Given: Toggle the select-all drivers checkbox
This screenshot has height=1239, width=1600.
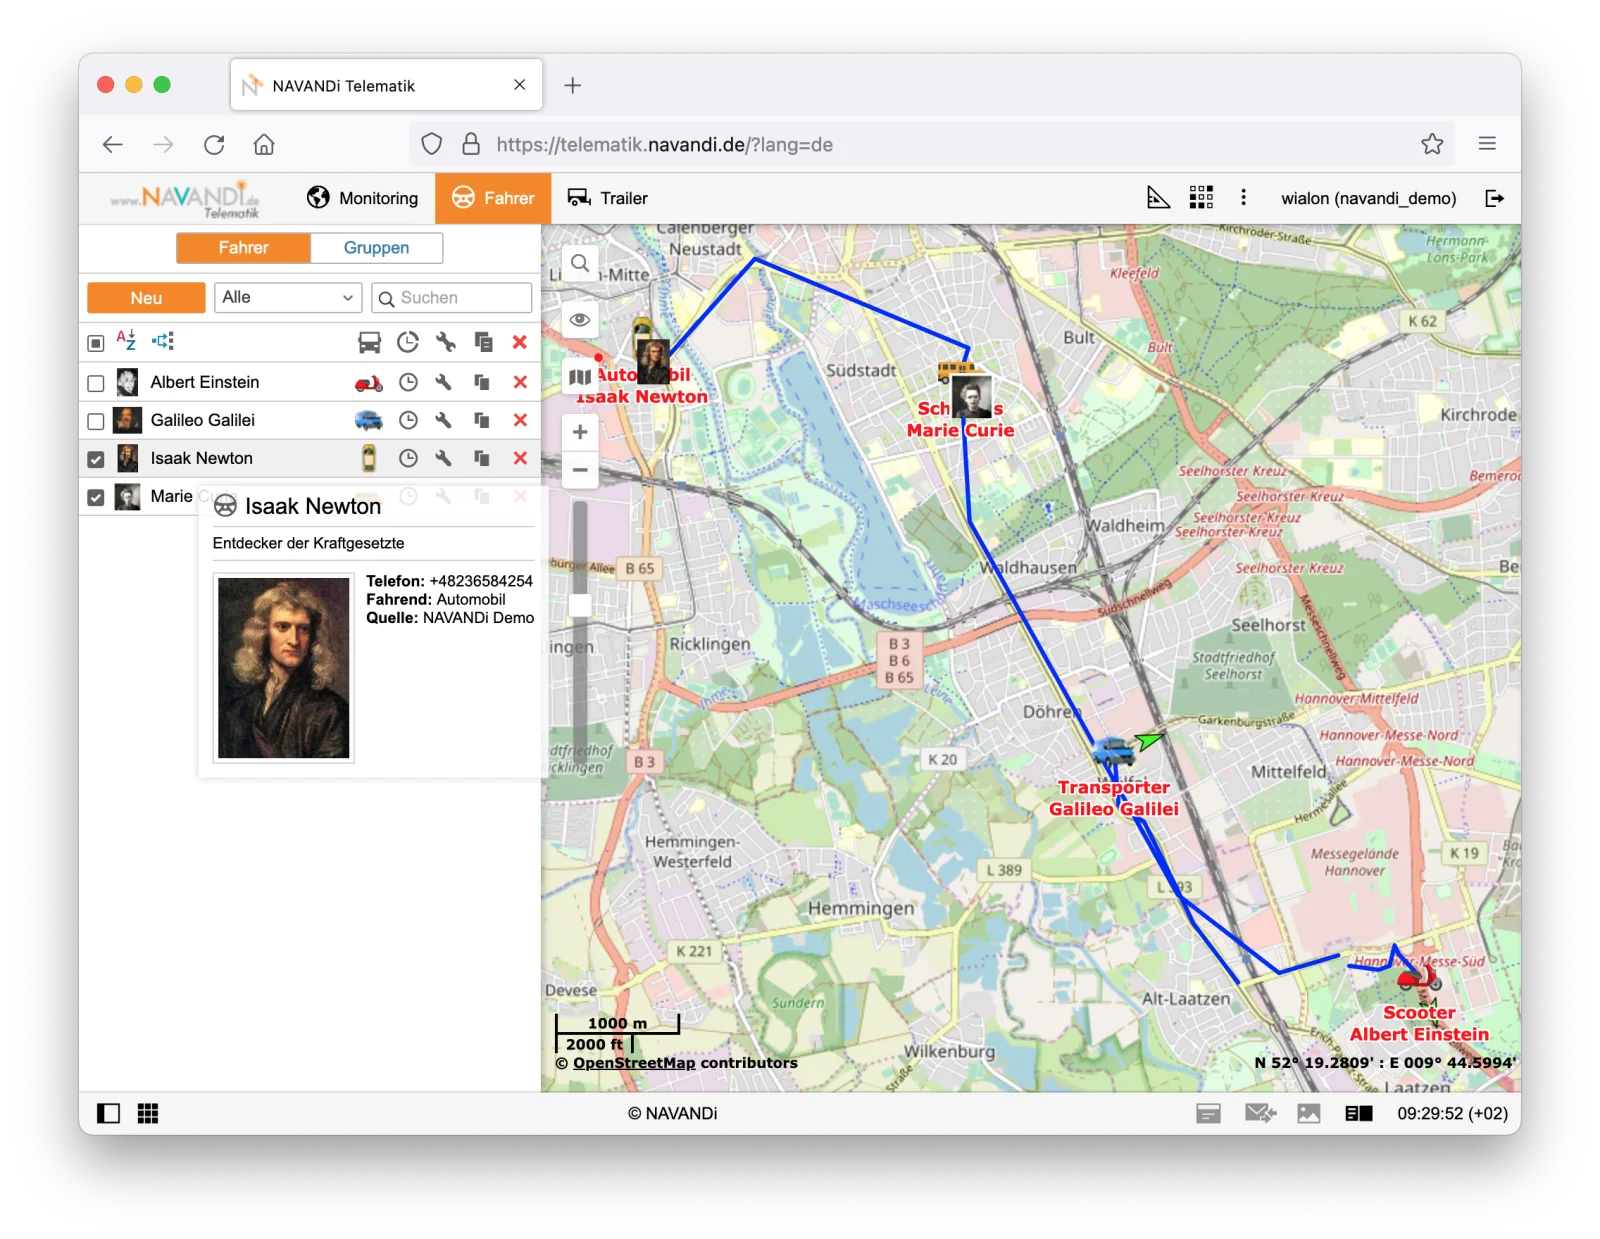Looking at the screenshot, I should pos(96,343).
